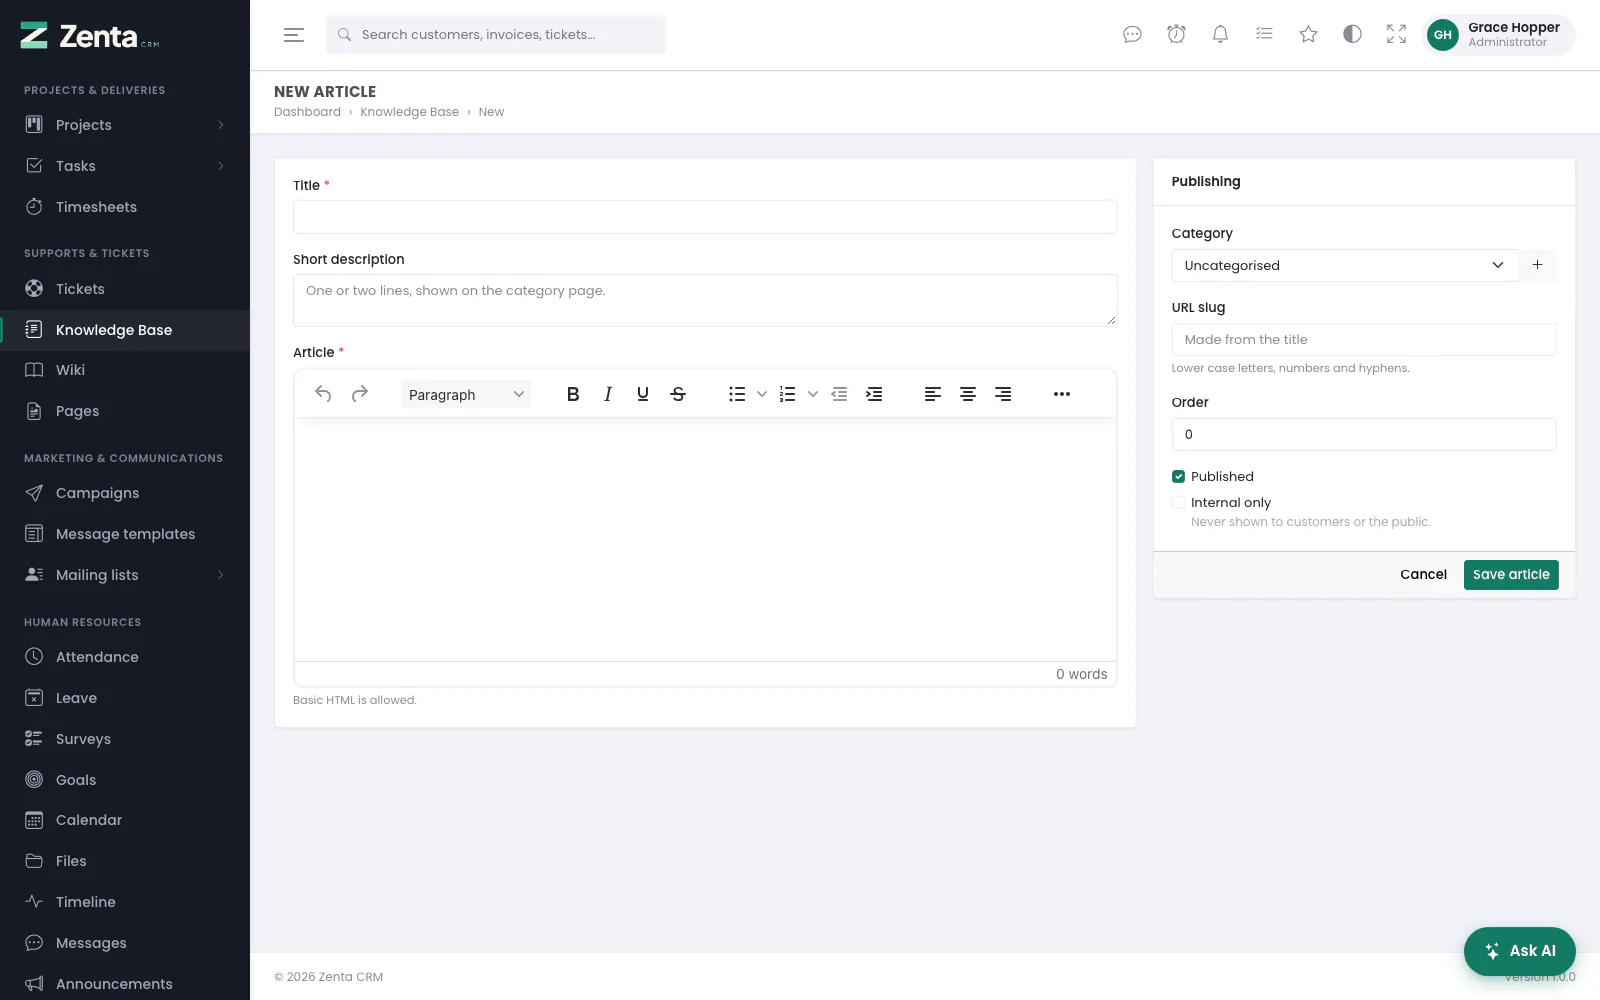Viewport: 1600px width, 1000px height.
Task: Open the Ask AI assistant
Action: pyautogui.click(x=1520, y=951)
